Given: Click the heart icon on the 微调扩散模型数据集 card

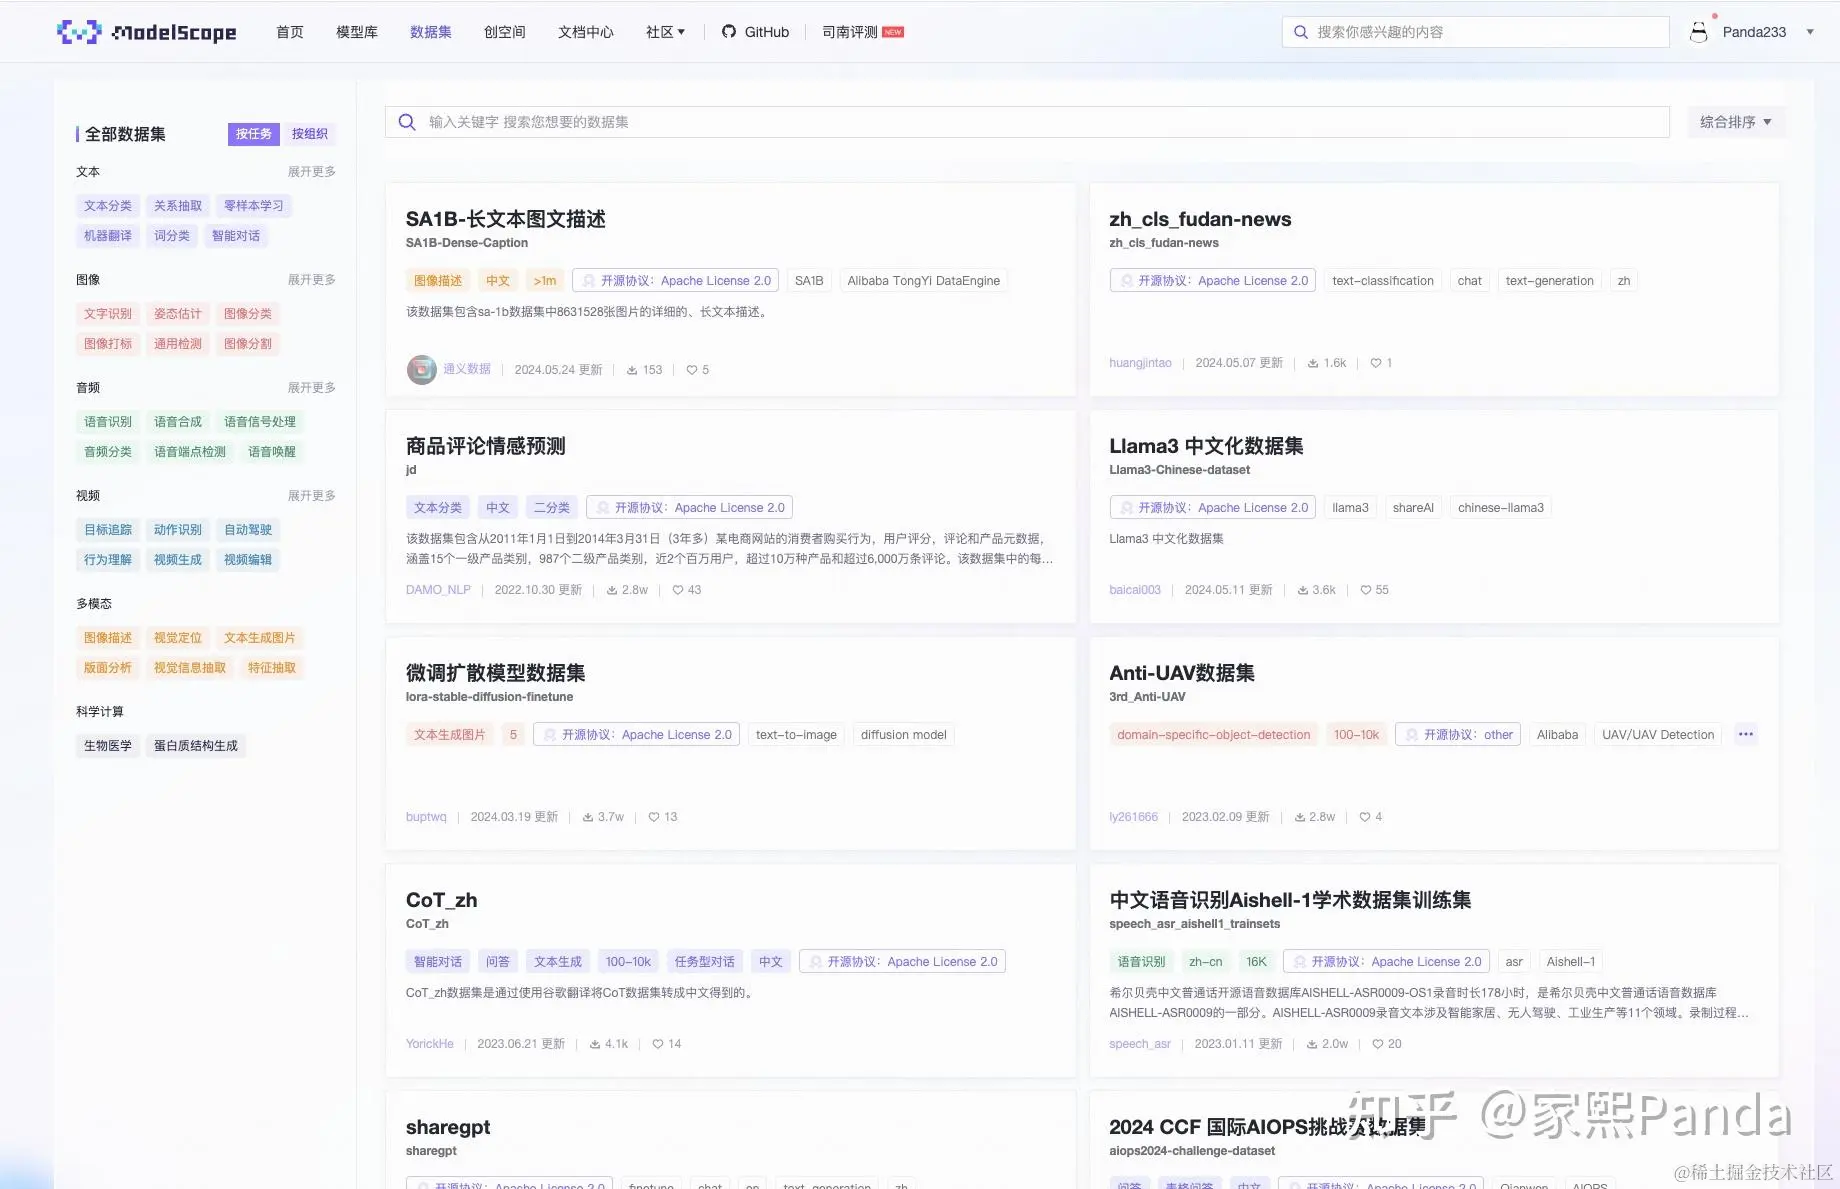Looking at the screenshot, I should pyautogui.click(x=654, y=817).
